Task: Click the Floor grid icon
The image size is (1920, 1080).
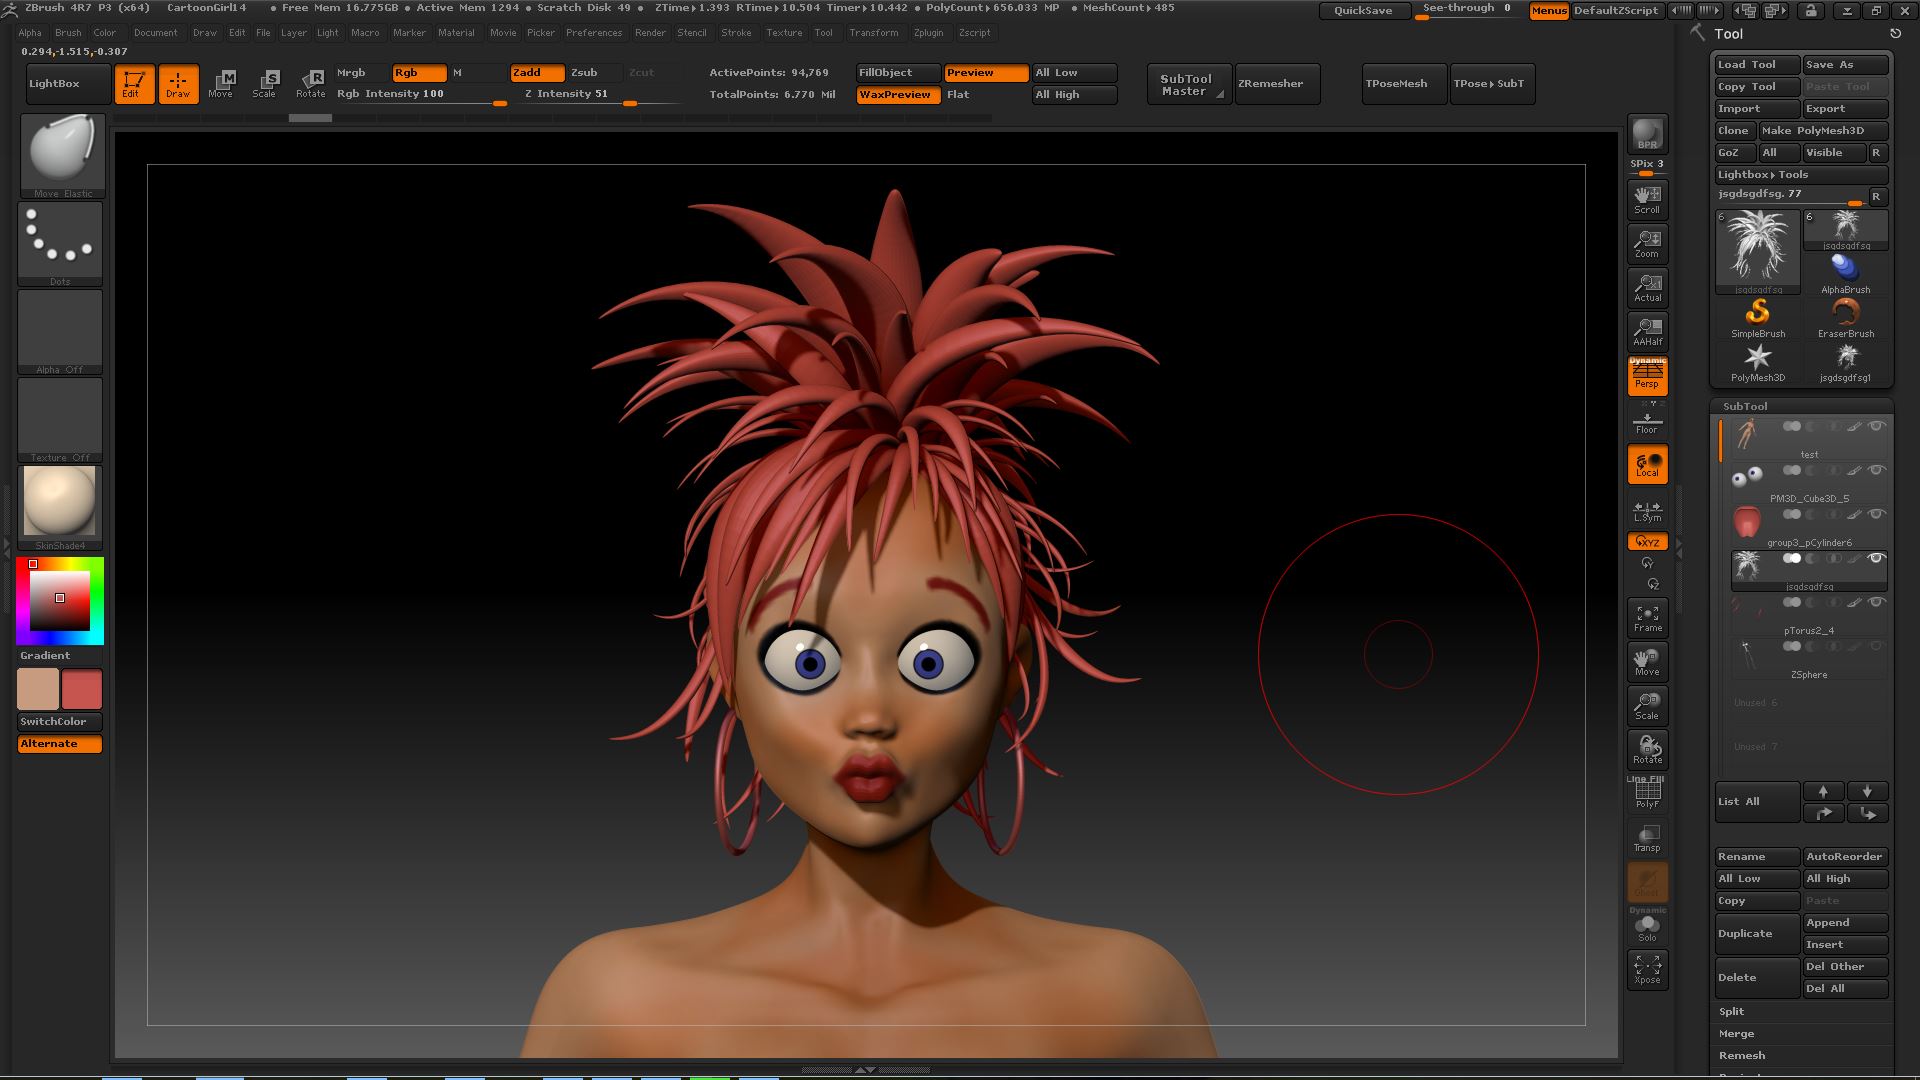Action: [1647, 420]
